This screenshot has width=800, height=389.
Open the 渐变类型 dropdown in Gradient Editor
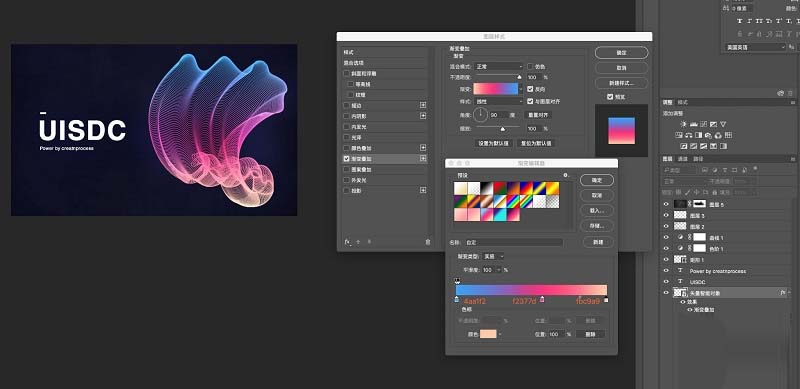pyautogui.click(x=493, y=256)
